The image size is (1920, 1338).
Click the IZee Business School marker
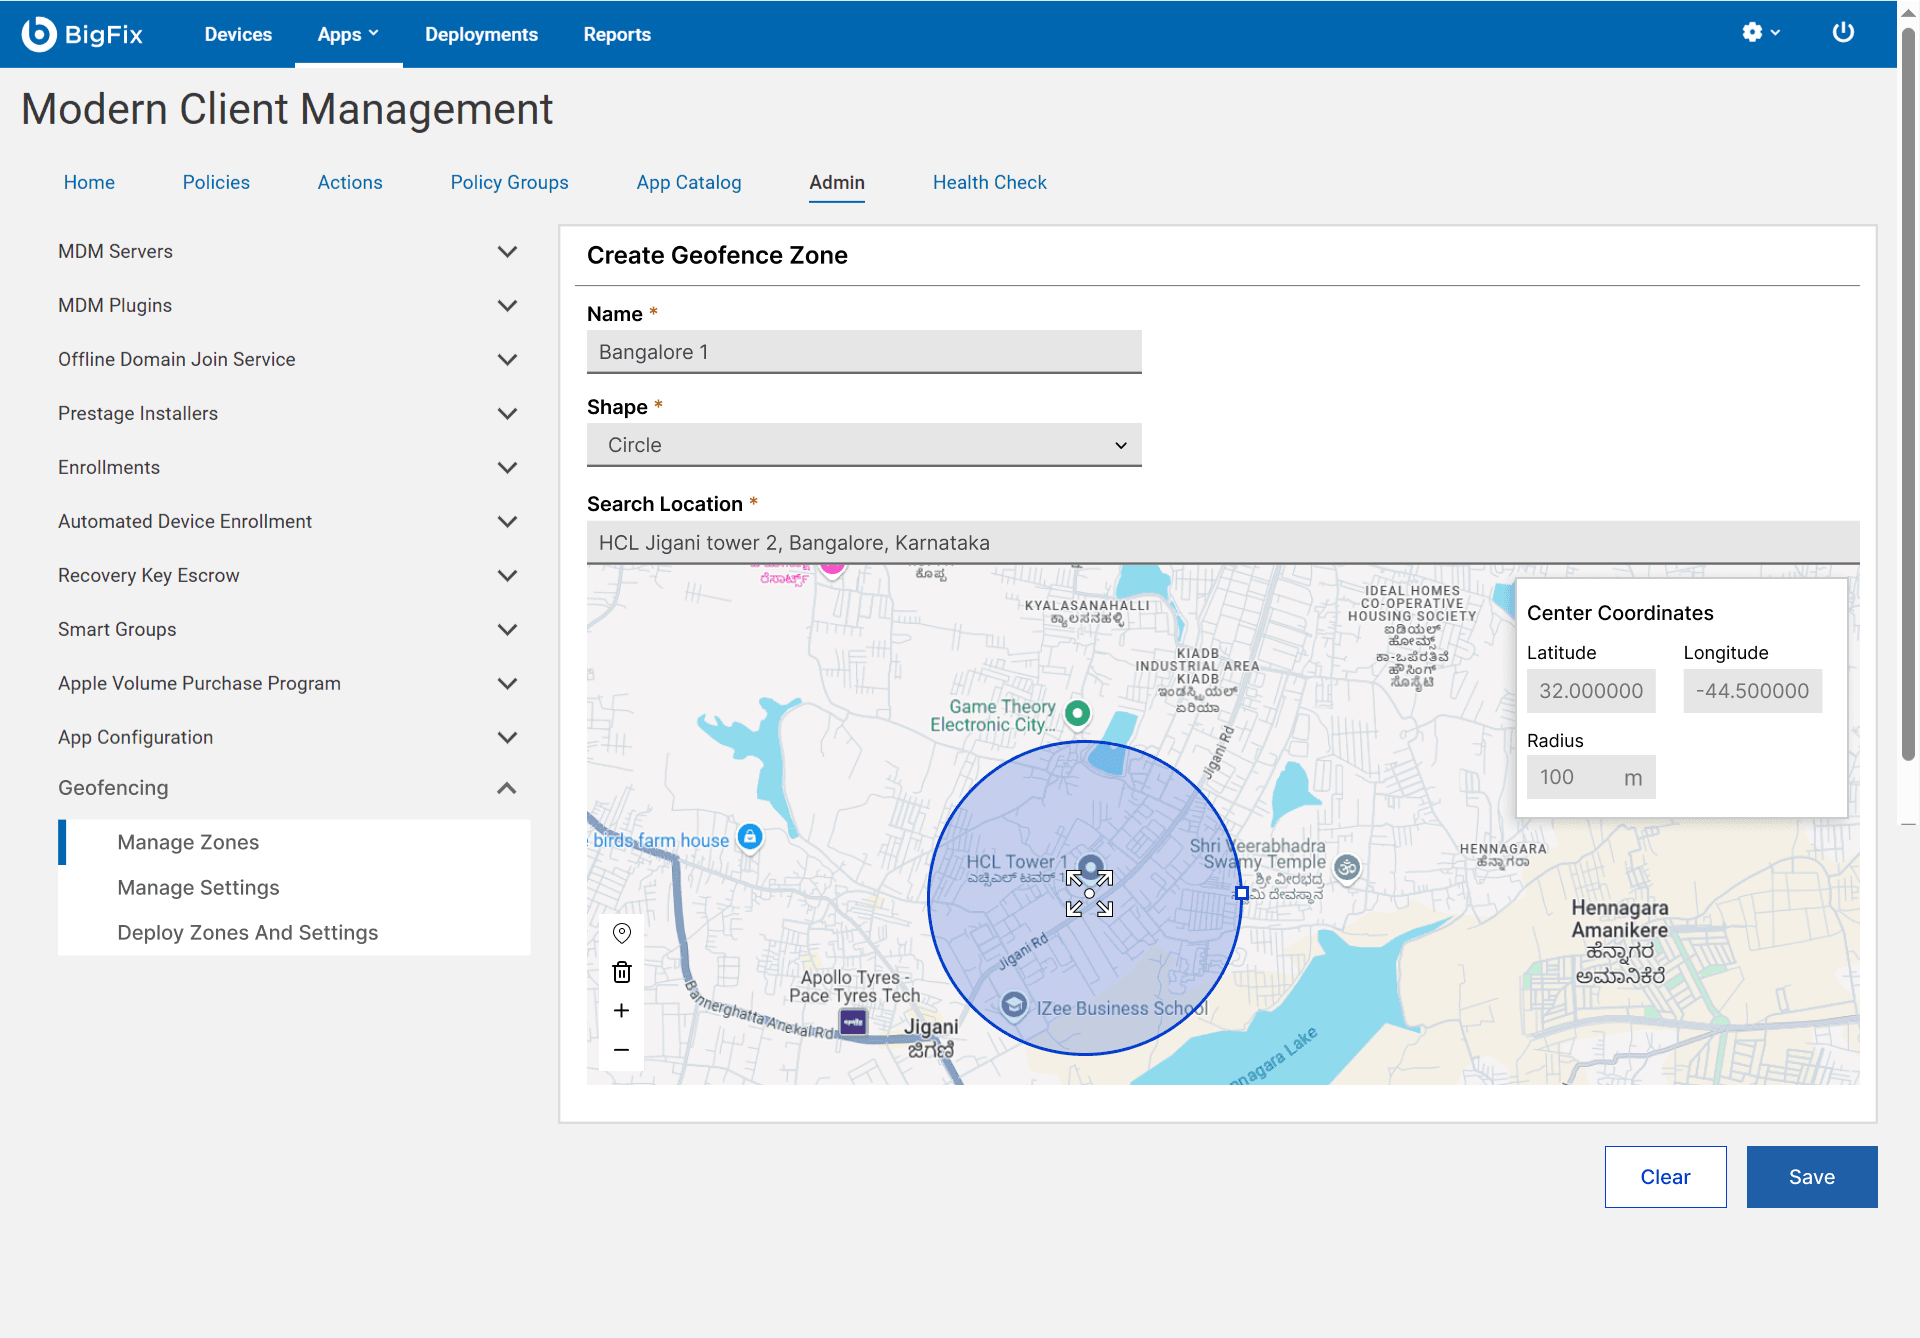pos(1014,1005)
